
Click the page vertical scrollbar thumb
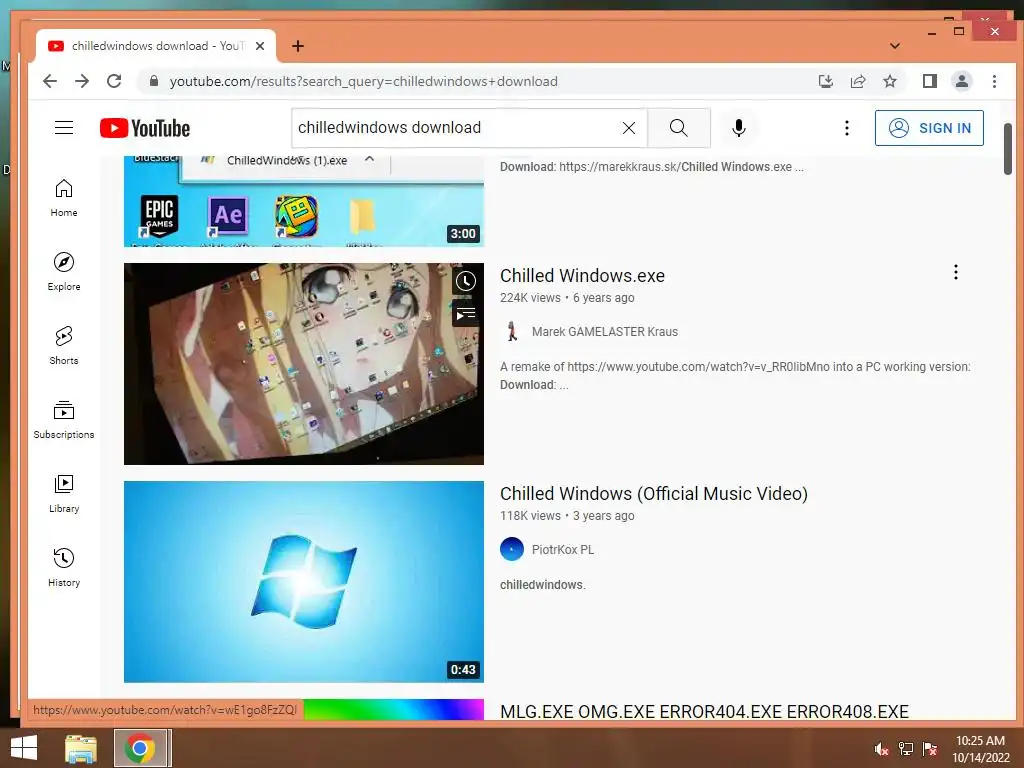1008,149
